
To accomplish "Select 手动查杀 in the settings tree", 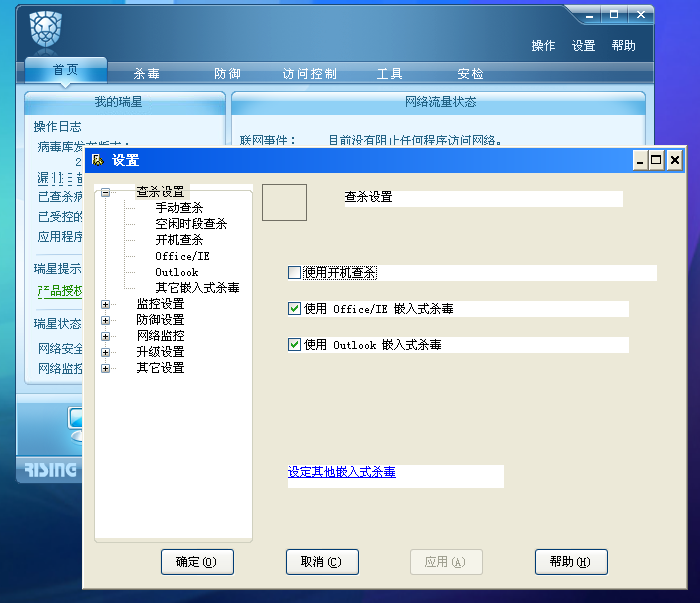I will pos(179,208).
